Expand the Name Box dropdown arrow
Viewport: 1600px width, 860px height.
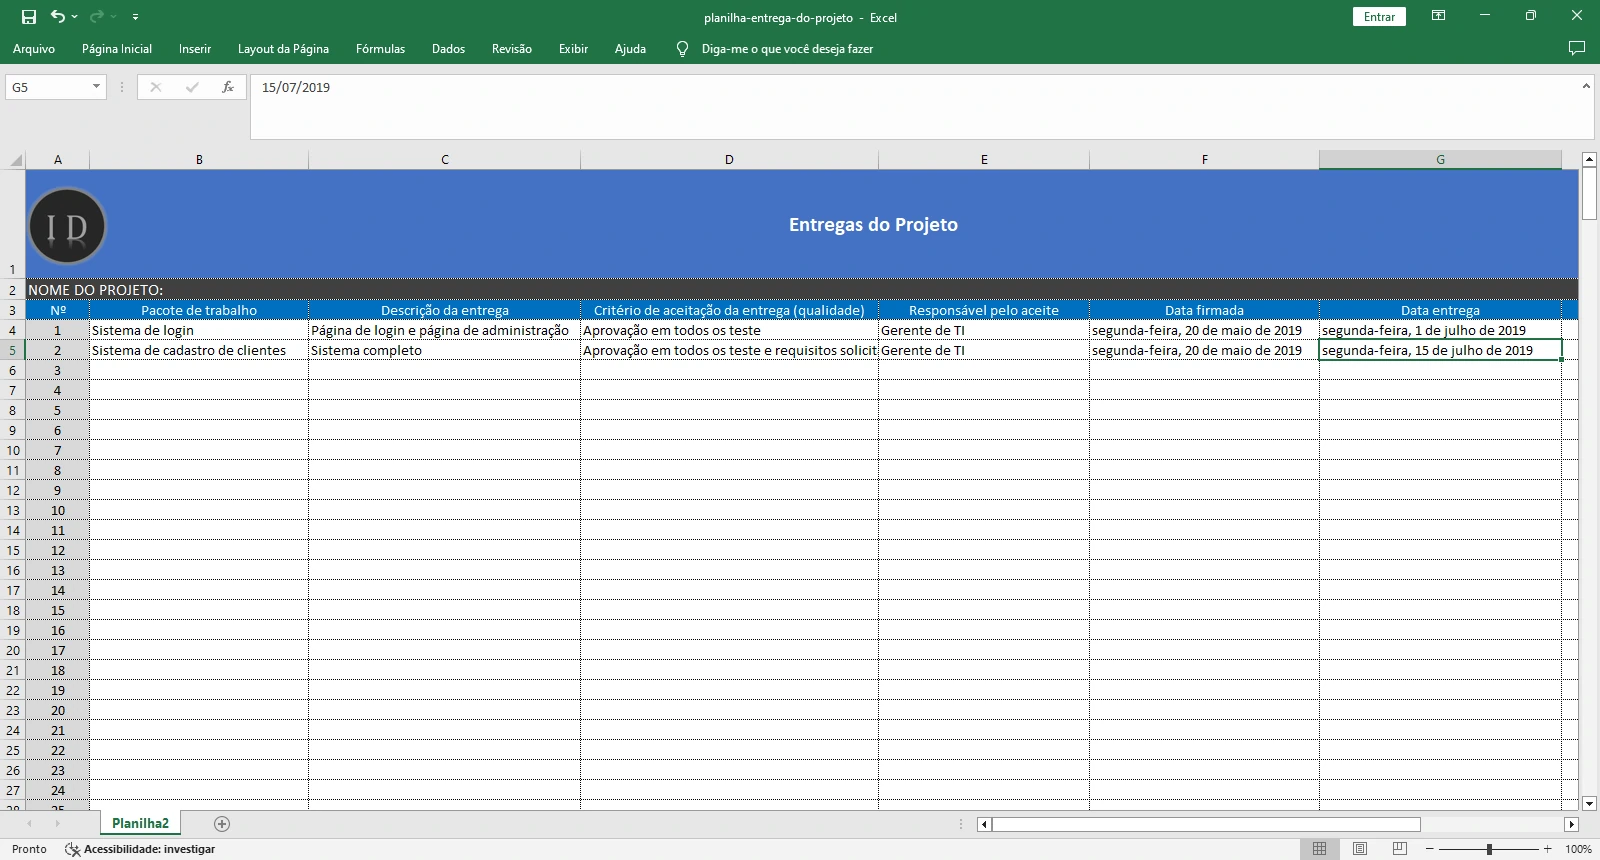pos(97,87)
